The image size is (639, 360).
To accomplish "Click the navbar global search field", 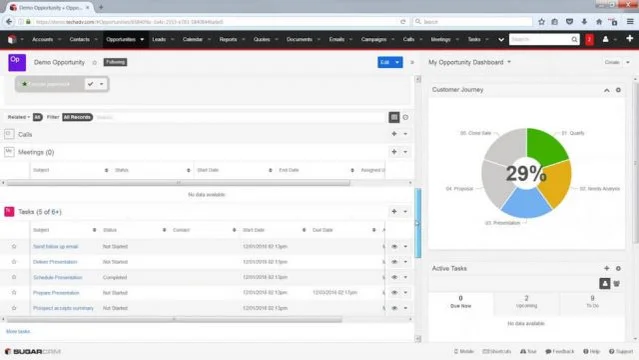I will click(x=540, y=40).
